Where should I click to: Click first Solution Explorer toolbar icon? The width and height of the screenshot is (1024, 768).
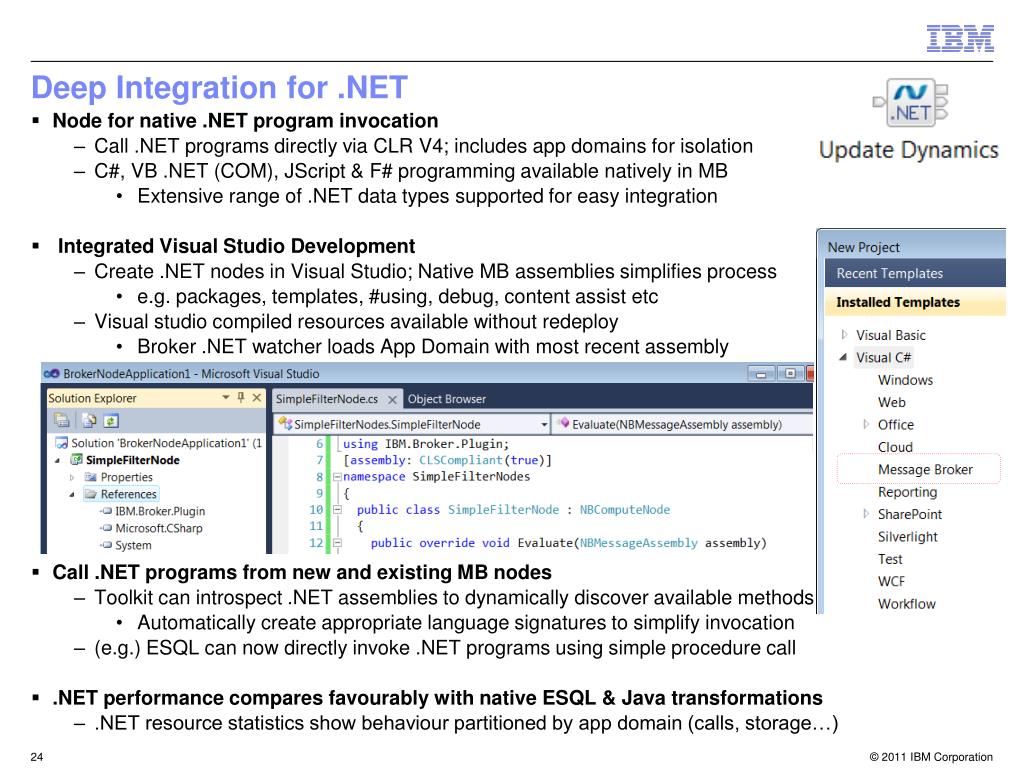tap(62, 421)
